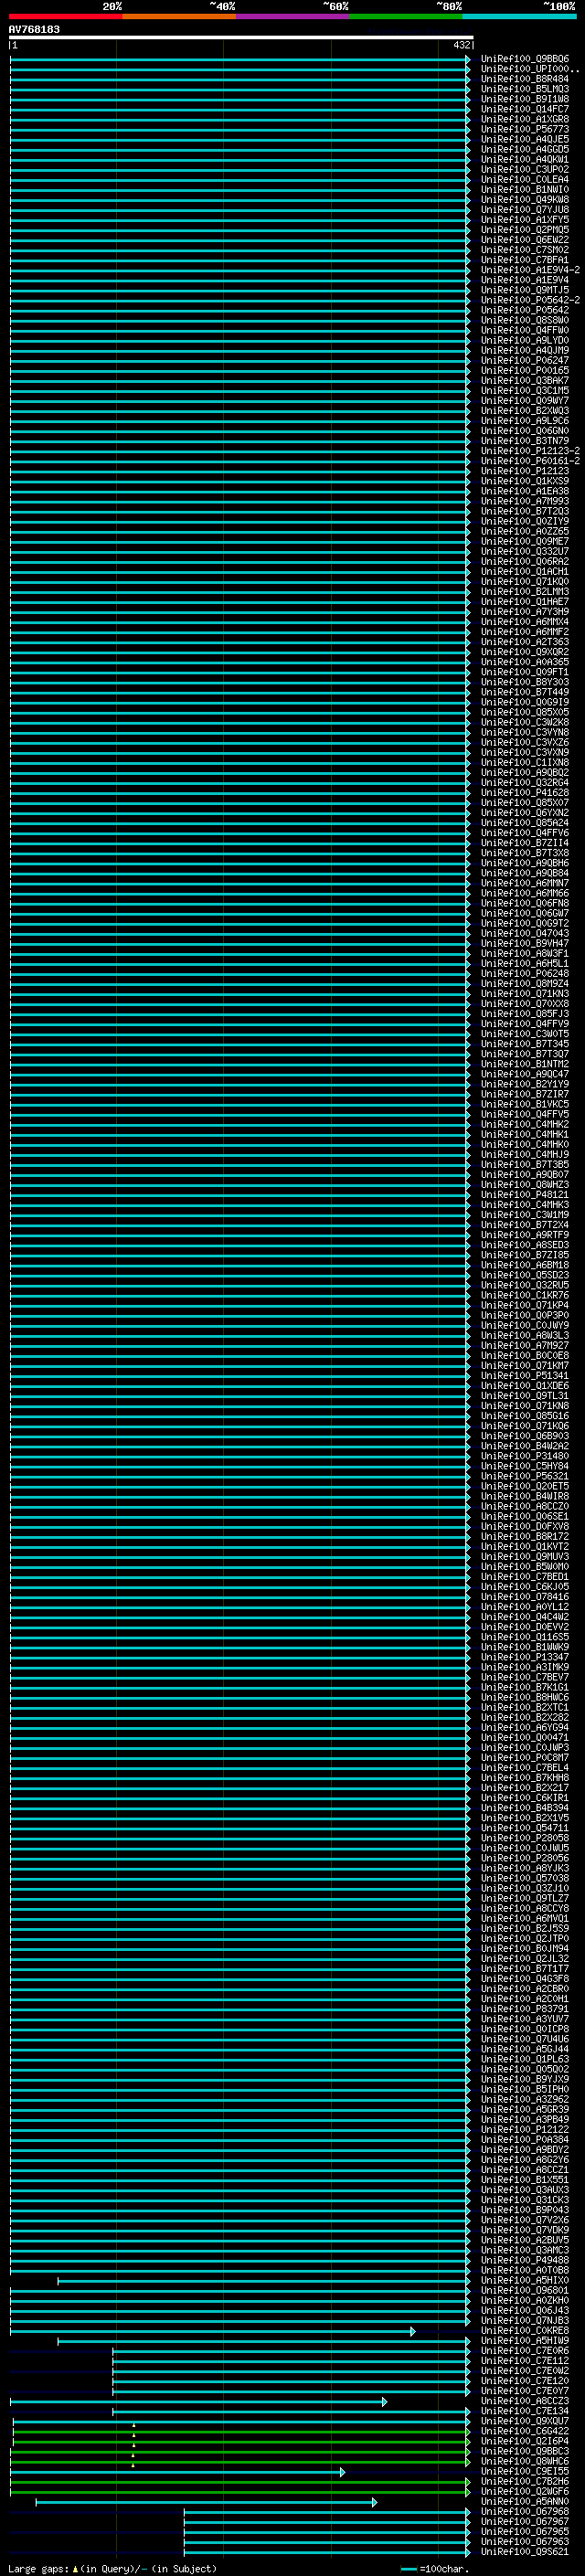Click the Large gaps legend text
This screenshot has height=2576, width=585.
click(112, 2568)
